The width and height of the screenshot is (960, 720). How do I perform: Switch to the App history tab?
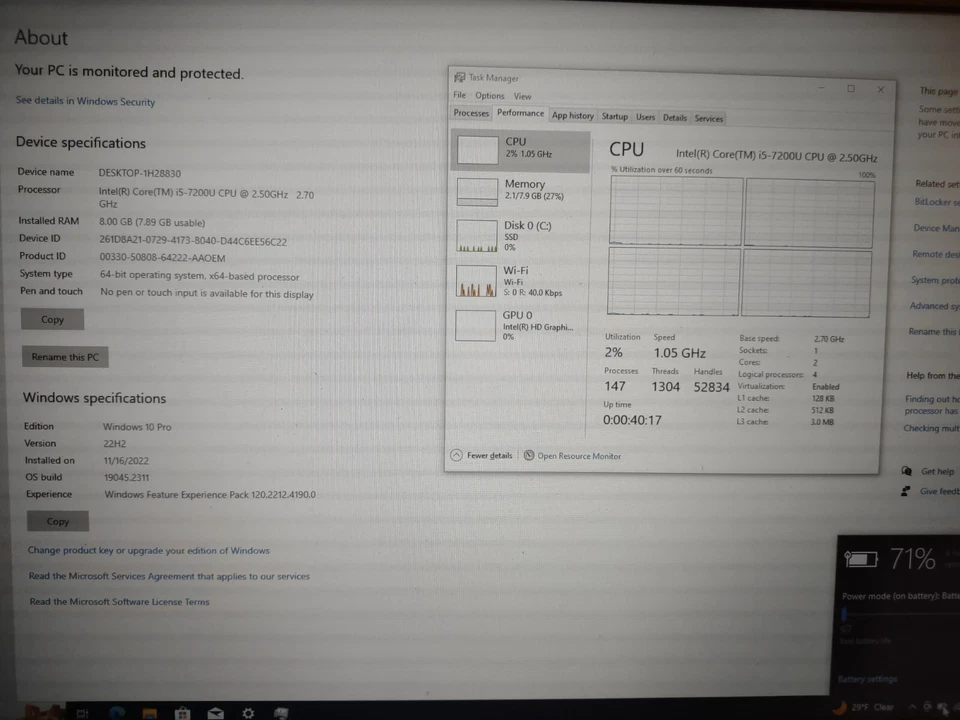point(572,115)
